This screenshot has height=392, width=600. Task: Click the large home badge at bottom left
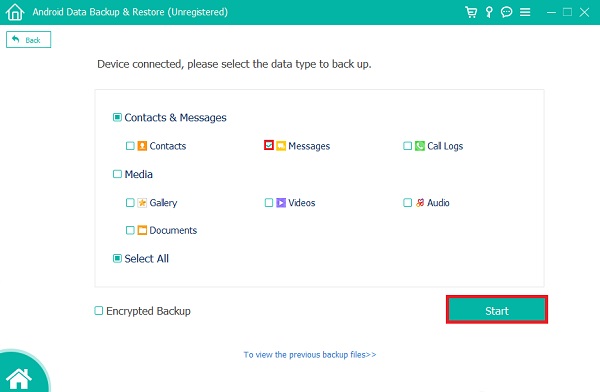click(x=19, y=377)
